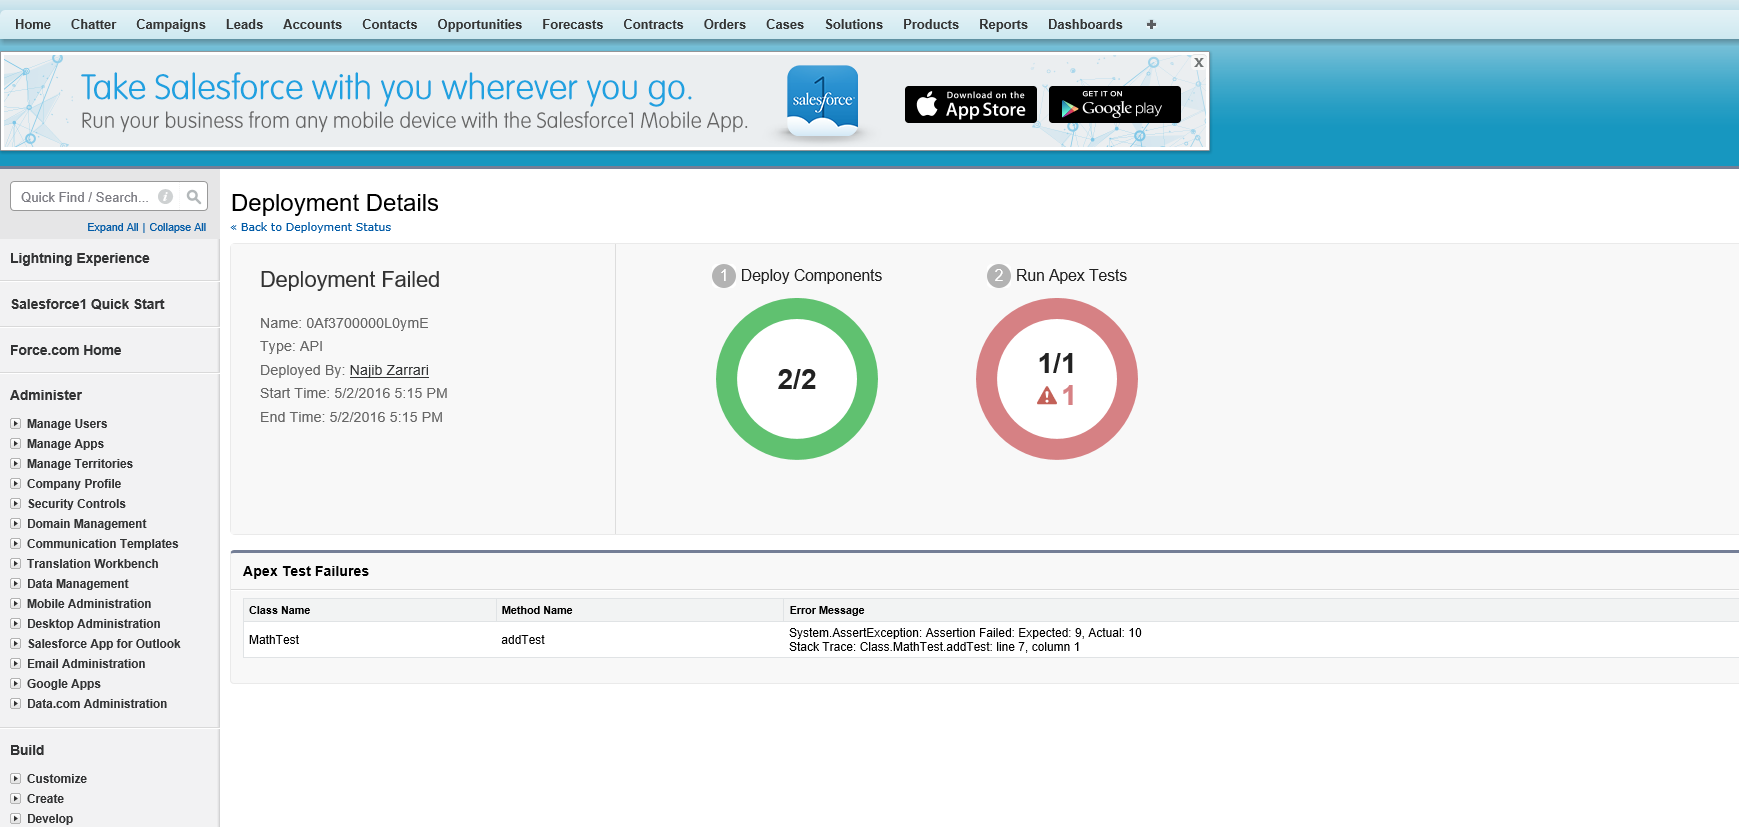Click the MathTest class name cell
1739x827 pixels.
(274, 640)
